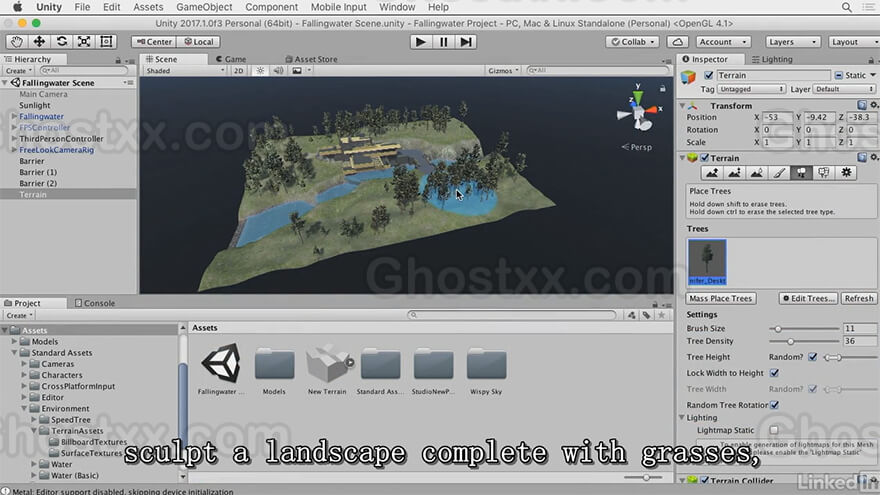Viewport: 880px width, 495px height.
Task: Select the Rect transform tool
Action: coord(106,42)
